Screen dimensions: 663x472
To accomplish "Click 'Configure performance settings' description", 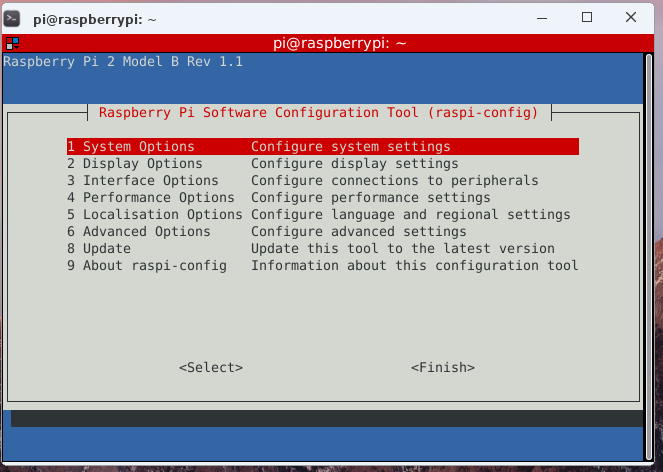I will (x=371, y=198).
